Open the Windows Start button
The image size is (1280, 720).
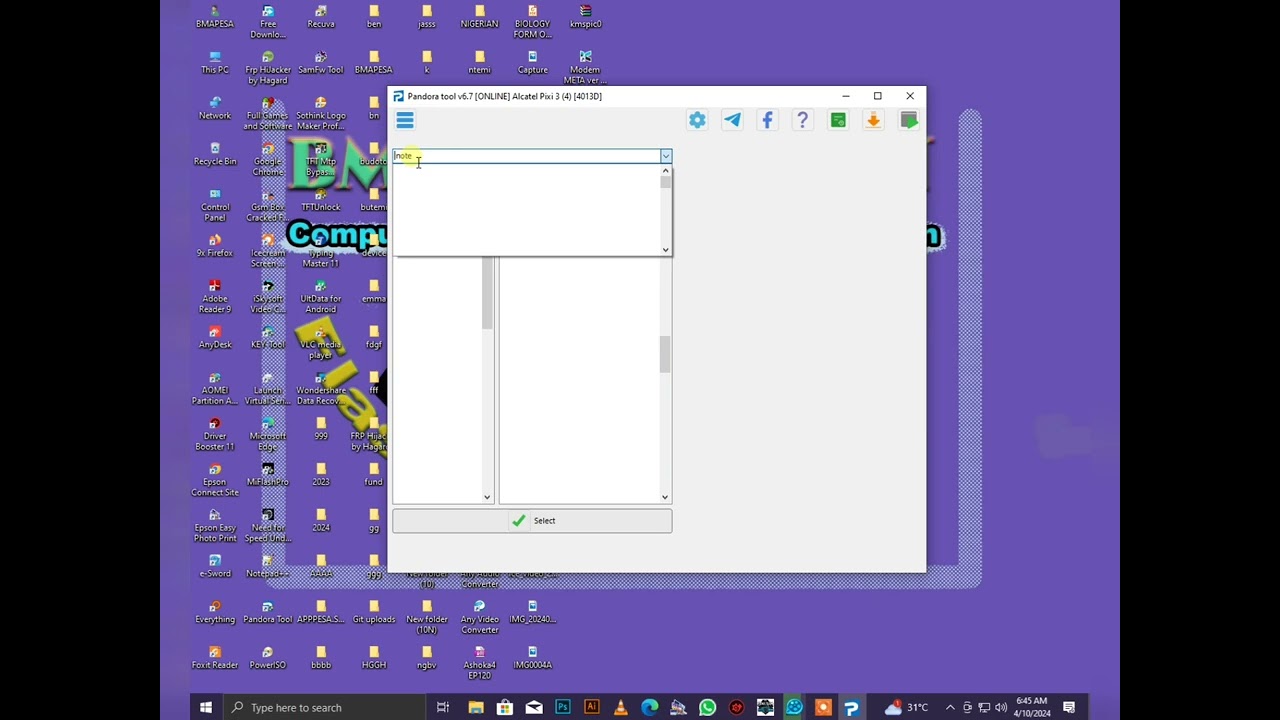206,708
